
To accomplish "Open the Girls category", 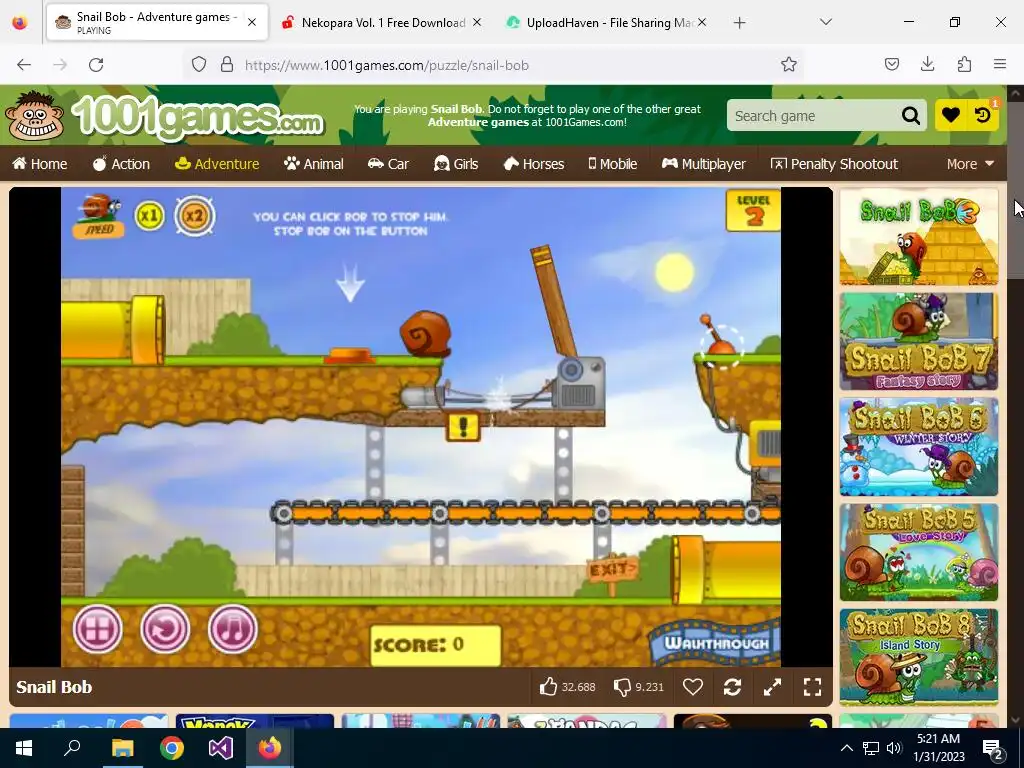I will [x=456, y=164].
